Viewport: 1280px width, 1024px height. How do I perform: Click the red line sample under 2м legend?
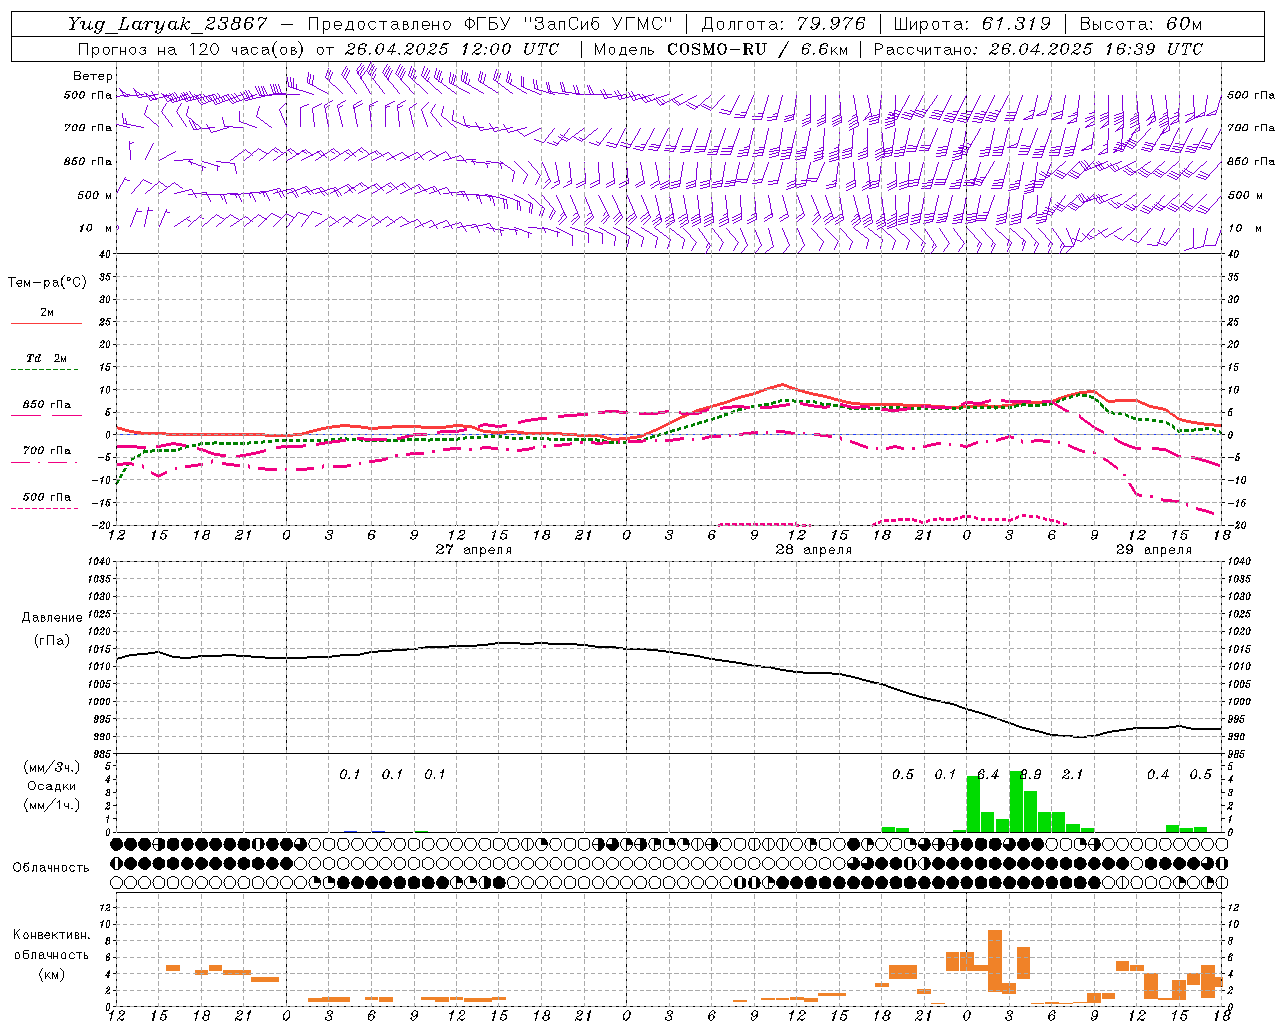click(46, 324)
